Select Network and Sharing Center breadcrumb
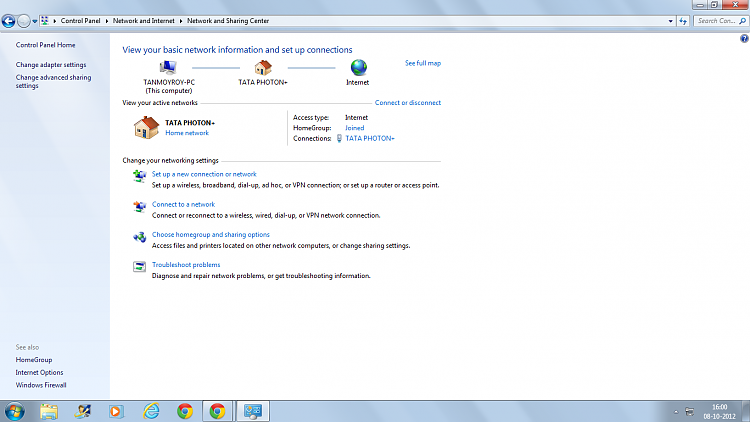The image size is (750, 422). tap(228, 21)
